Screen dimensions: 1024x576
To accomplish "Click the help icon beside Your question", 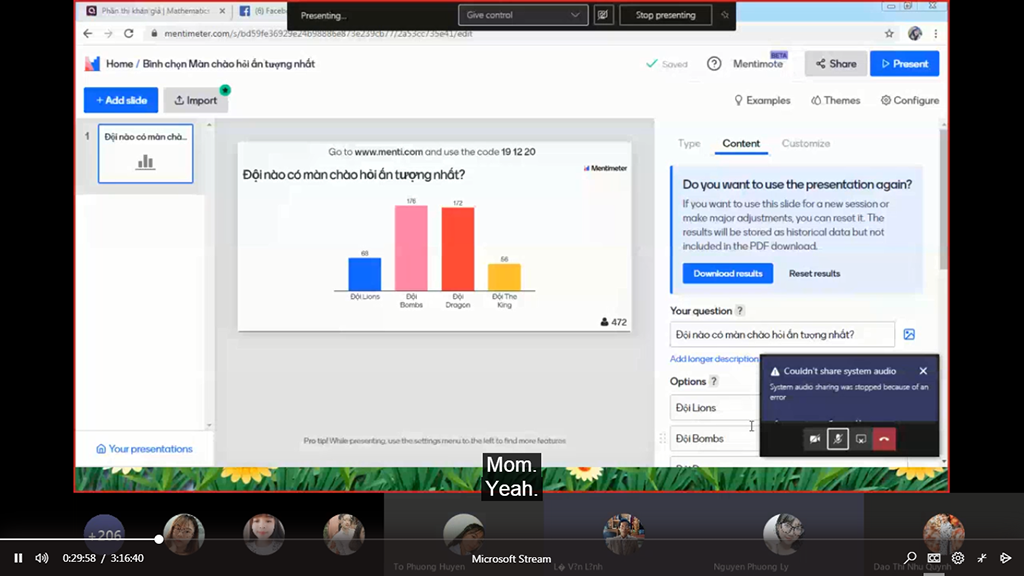I will coord(740,311).
